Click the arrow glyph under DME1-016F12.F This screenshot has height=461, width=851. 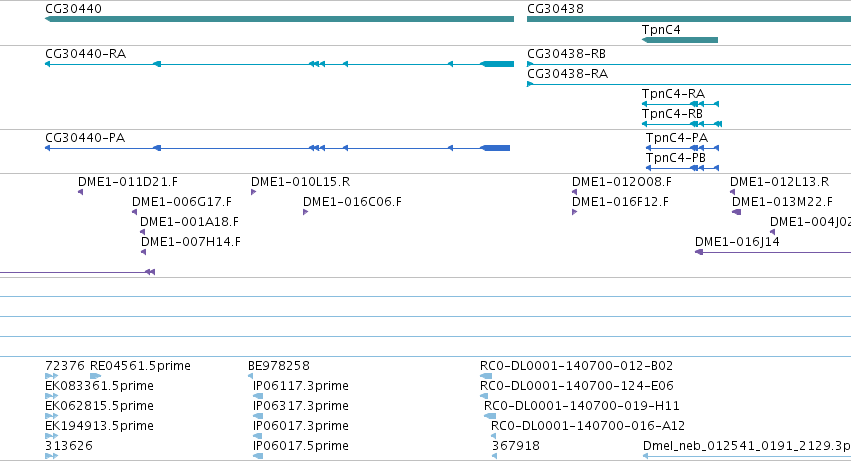coord(574,212)
